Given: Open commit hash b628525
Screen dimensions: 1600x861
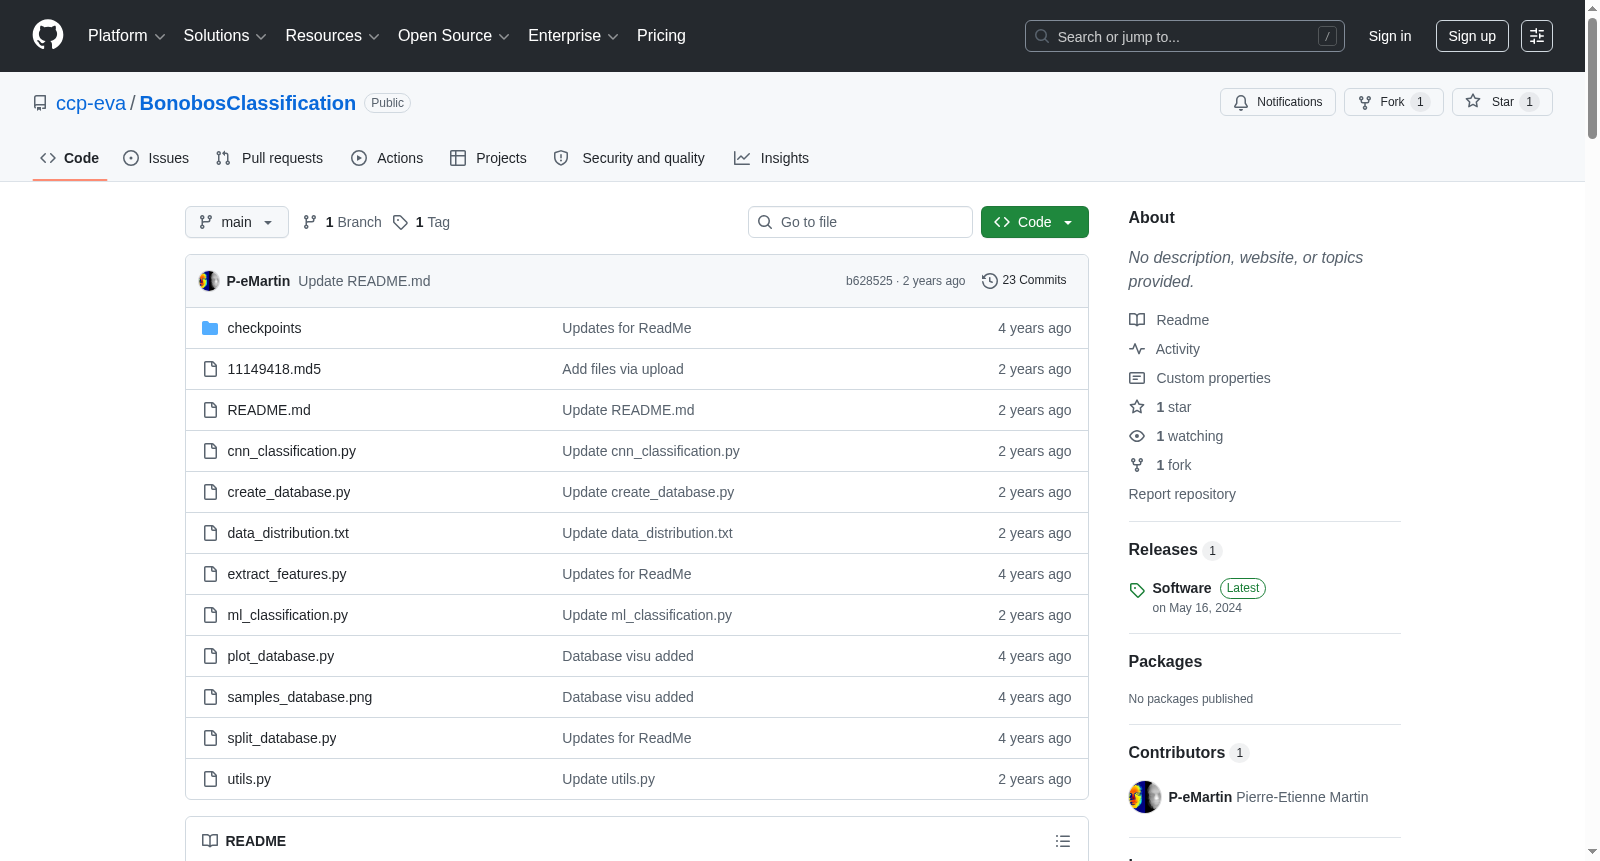Looking at the screenshot, I should coord(869,281).
